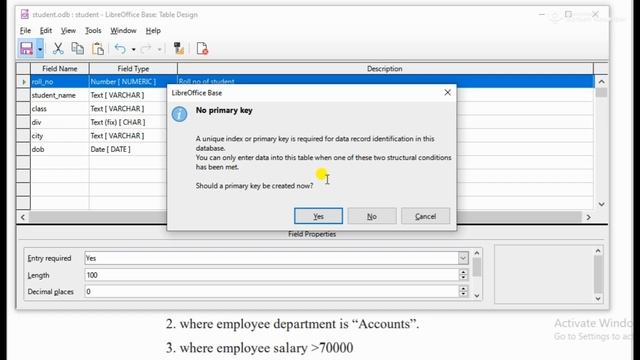Increase Decimal places with stepper up arrow
640x360 pixels.
pyautogui.click(x=463, y=289)
